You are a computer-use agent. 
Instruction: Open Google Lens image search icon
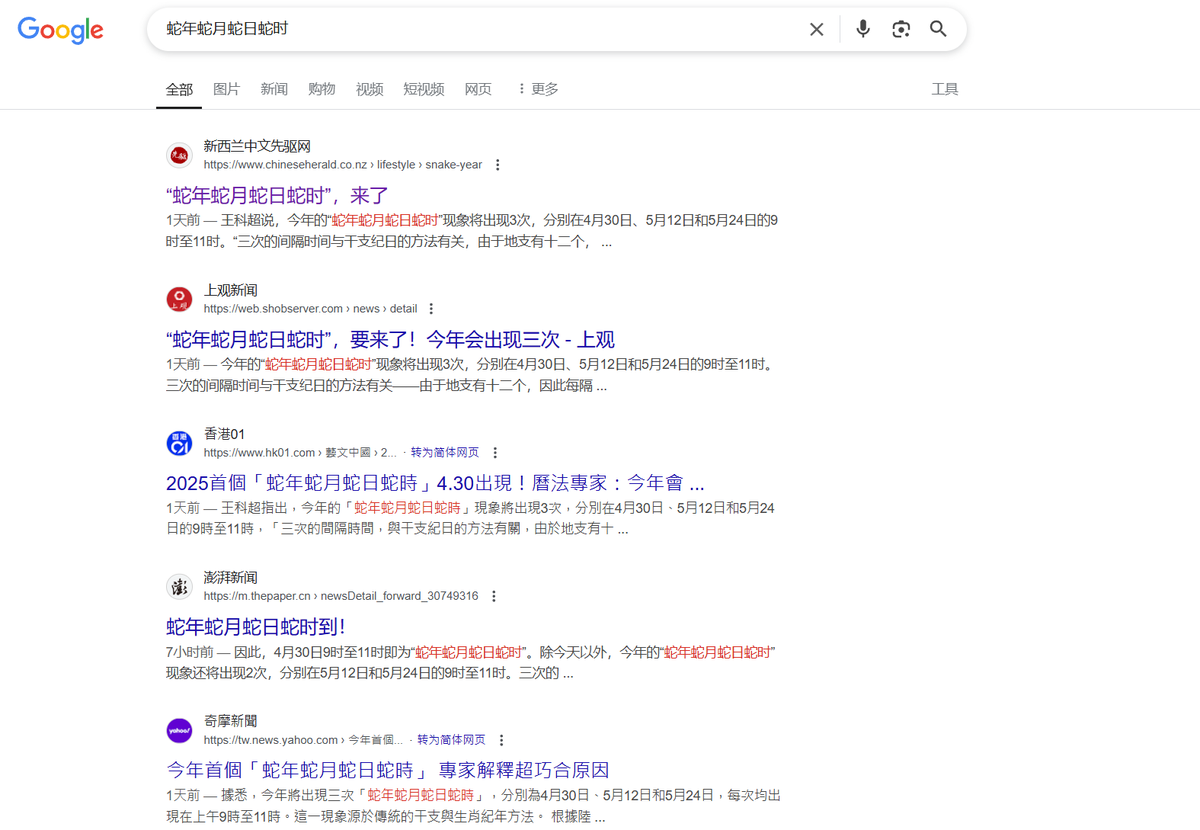pyautogui.click(x=901, y=29)
